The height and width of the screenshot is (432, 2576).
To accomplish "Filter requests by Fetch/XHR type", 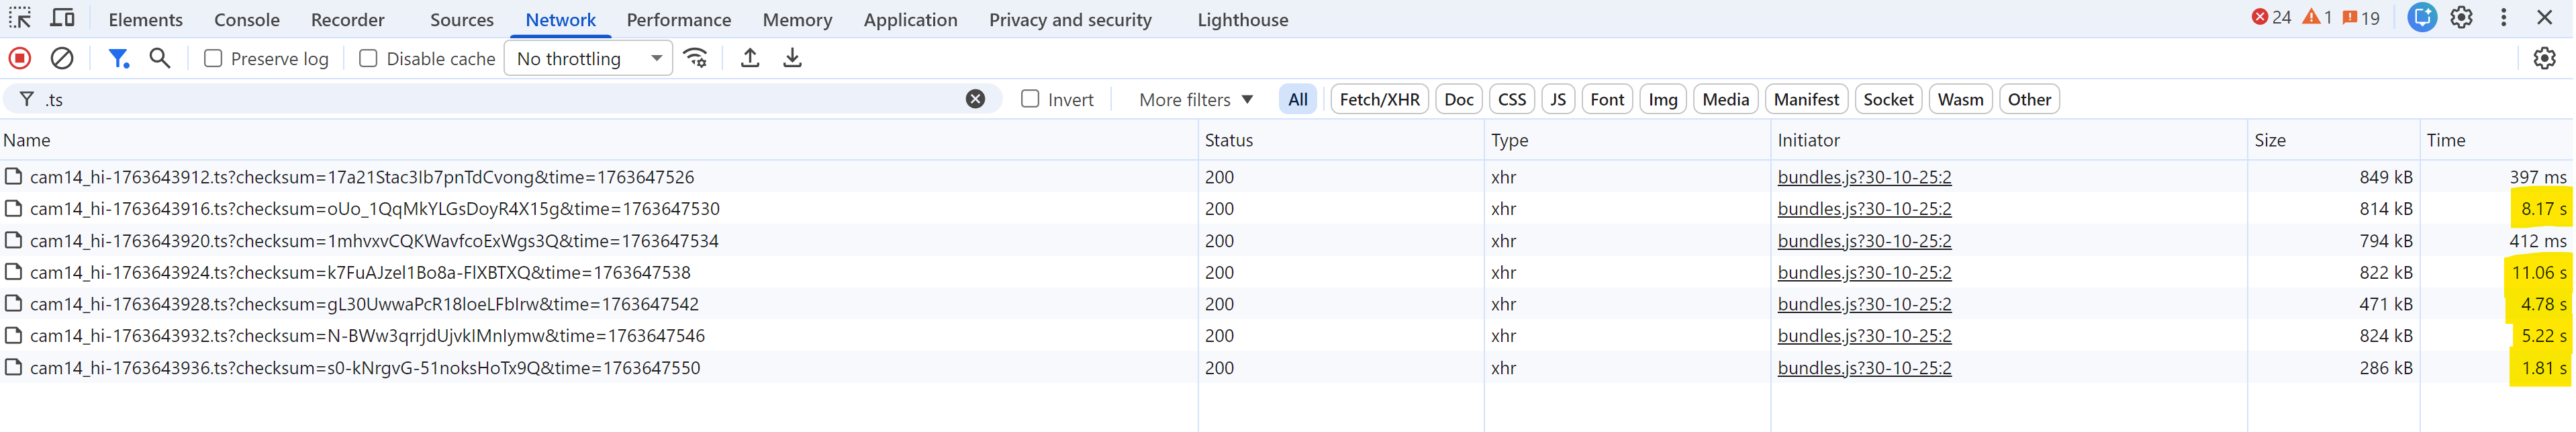I will tap(1379, 99).
